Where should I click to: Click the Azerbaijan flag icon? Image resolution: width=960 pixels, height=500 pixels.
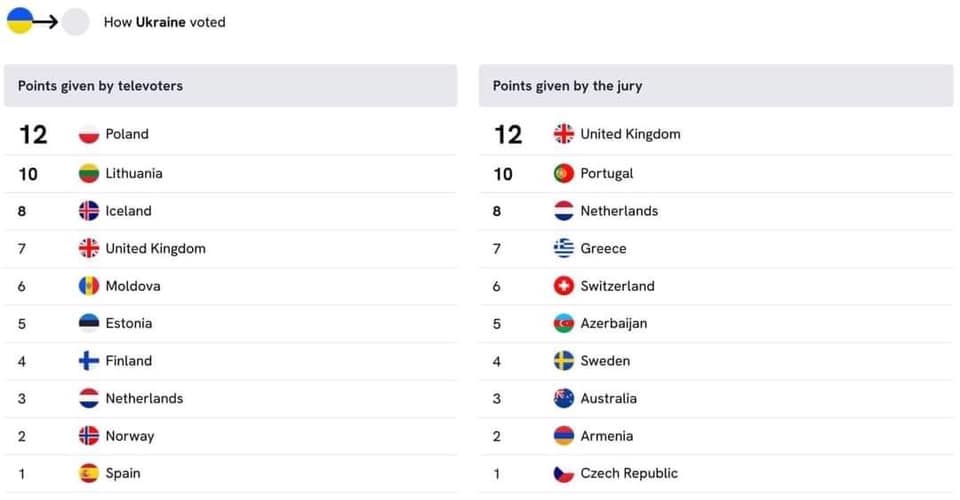[x=564, y=323]
